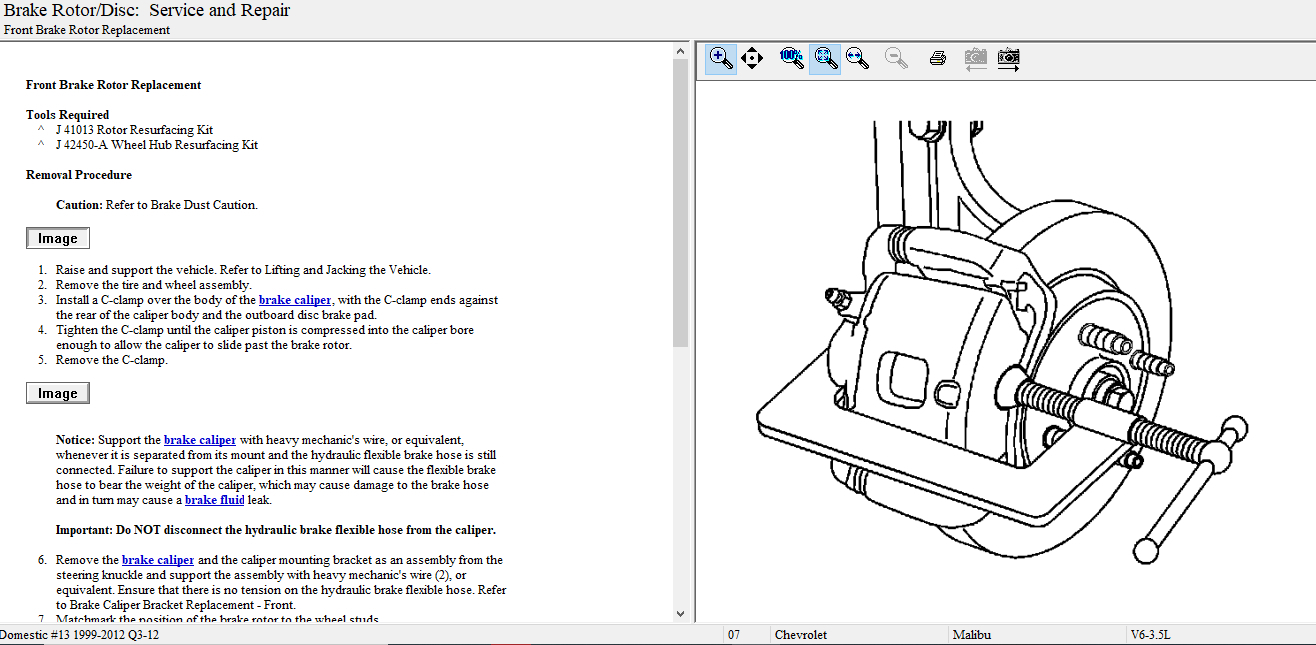Go to previous image camera icon
The image size is (1316, 645).
976,58
